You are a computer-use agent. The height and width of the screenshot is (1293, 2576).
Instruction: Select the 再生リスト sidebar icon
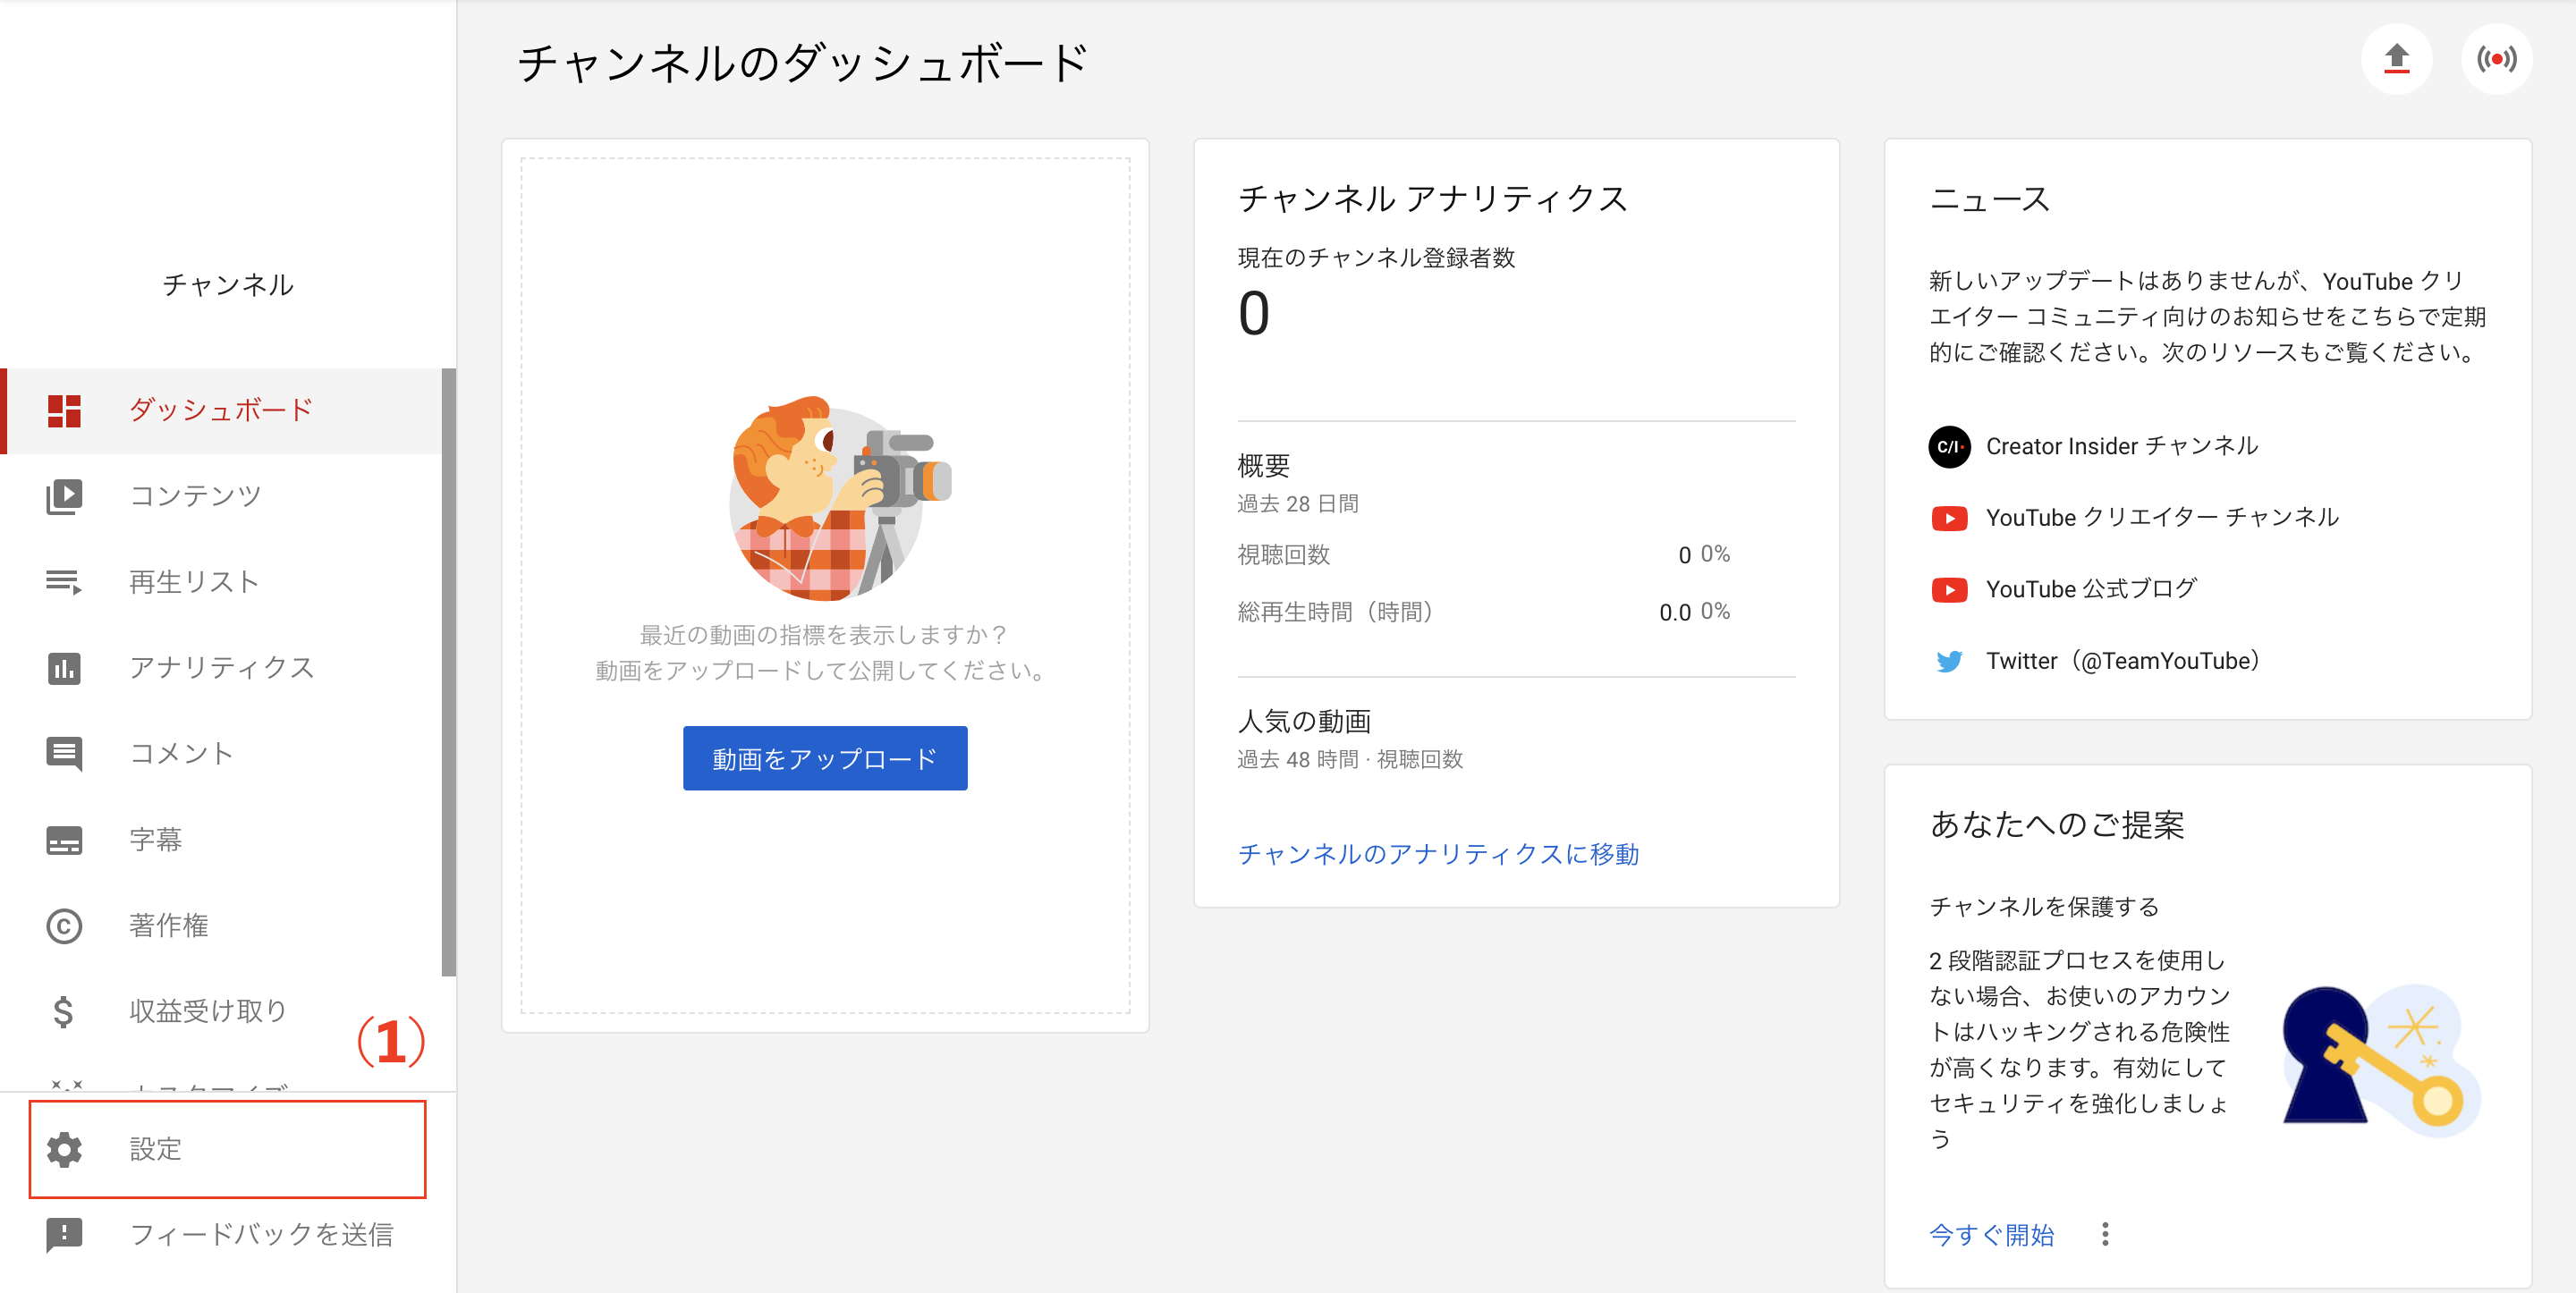(64, 582)
